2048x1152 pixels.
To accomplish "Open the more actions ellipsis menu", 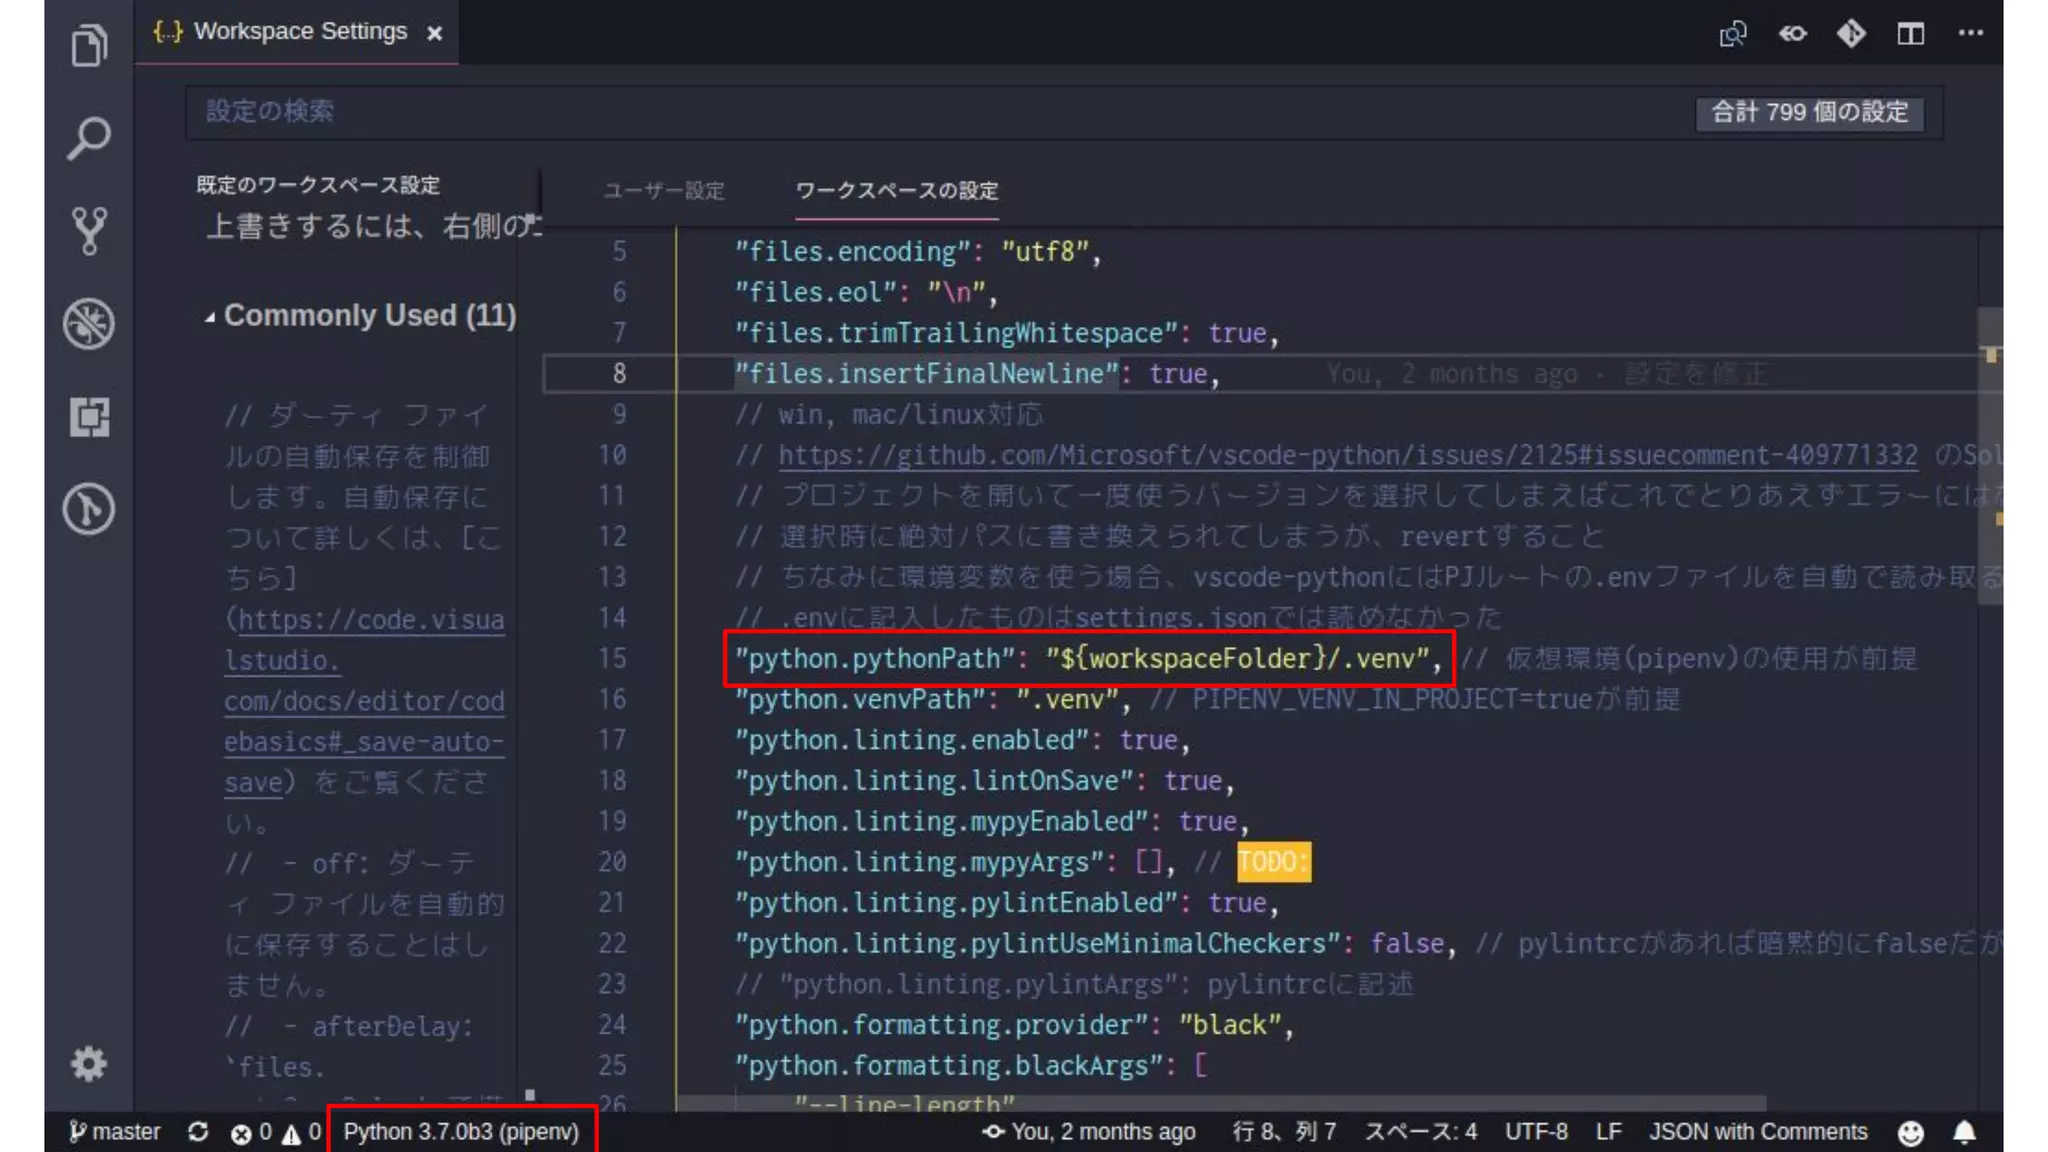I will pyautogui.click(x=1970, y=33).
